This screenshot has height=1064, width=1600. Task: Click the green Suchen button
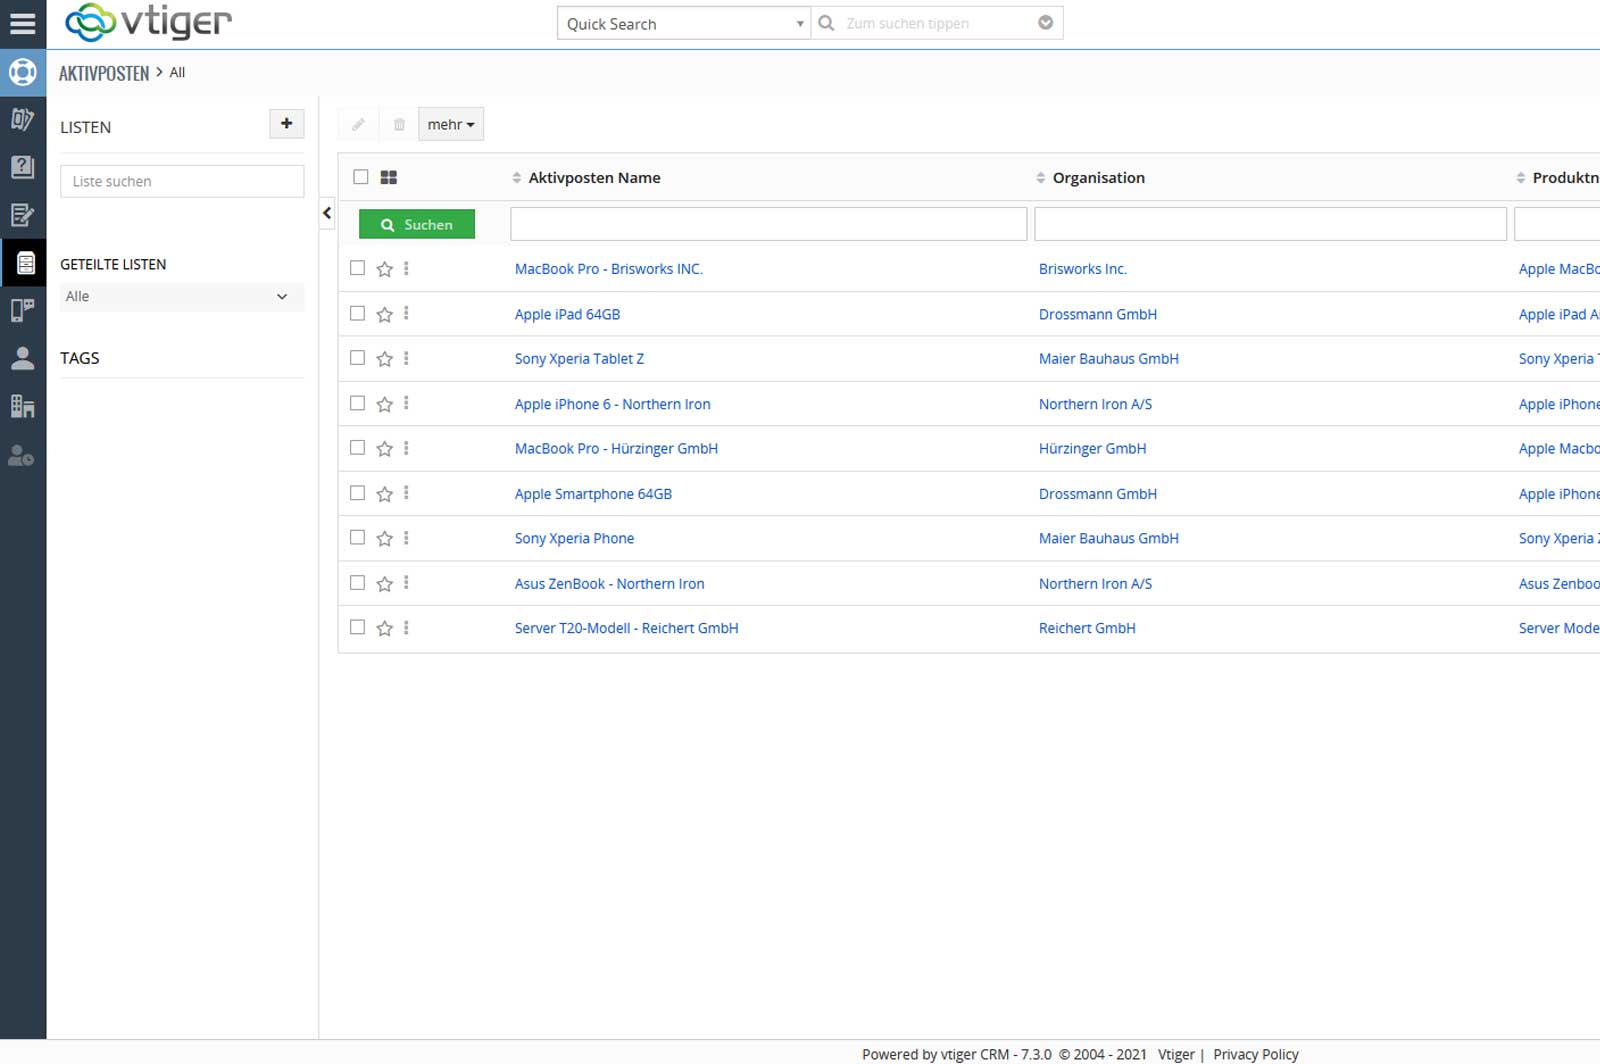[x=417, y=225]
